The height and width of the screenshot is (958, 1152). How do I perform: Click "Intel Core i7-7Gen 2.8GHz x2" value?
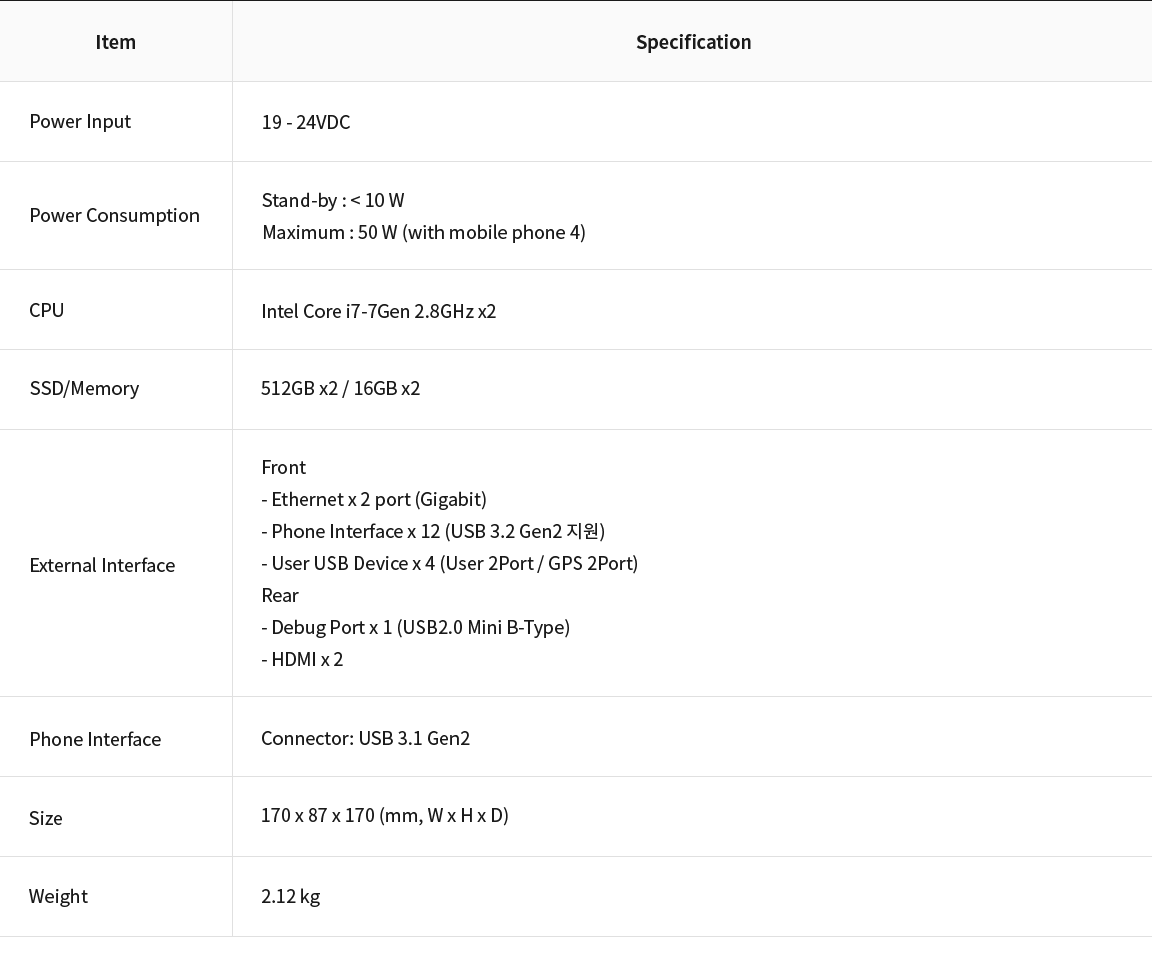tap(378, 311)
